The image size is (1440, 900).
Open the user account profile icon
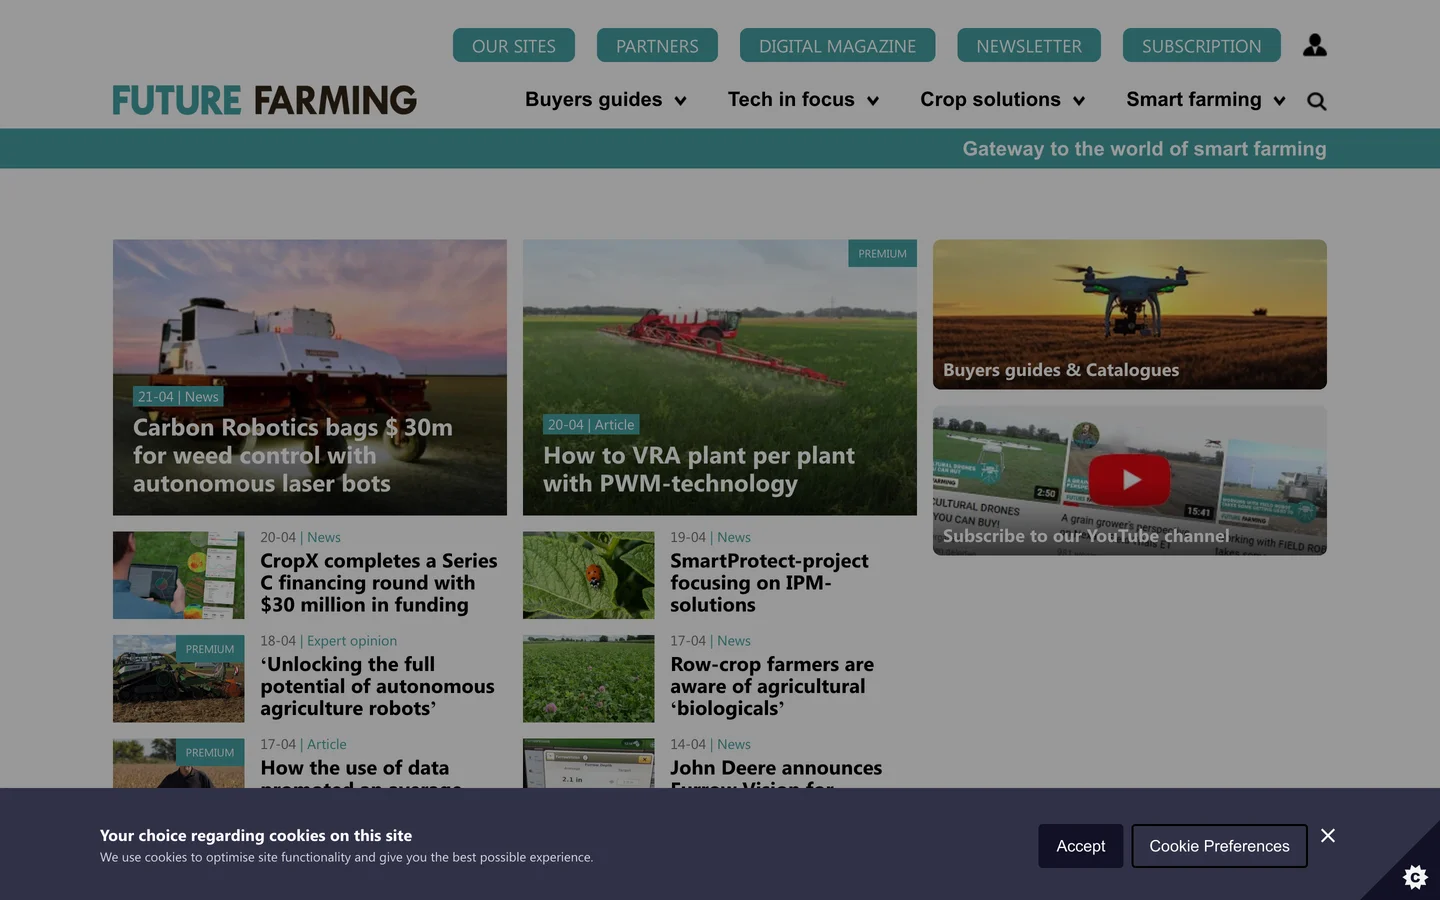tap(1315, 45)
